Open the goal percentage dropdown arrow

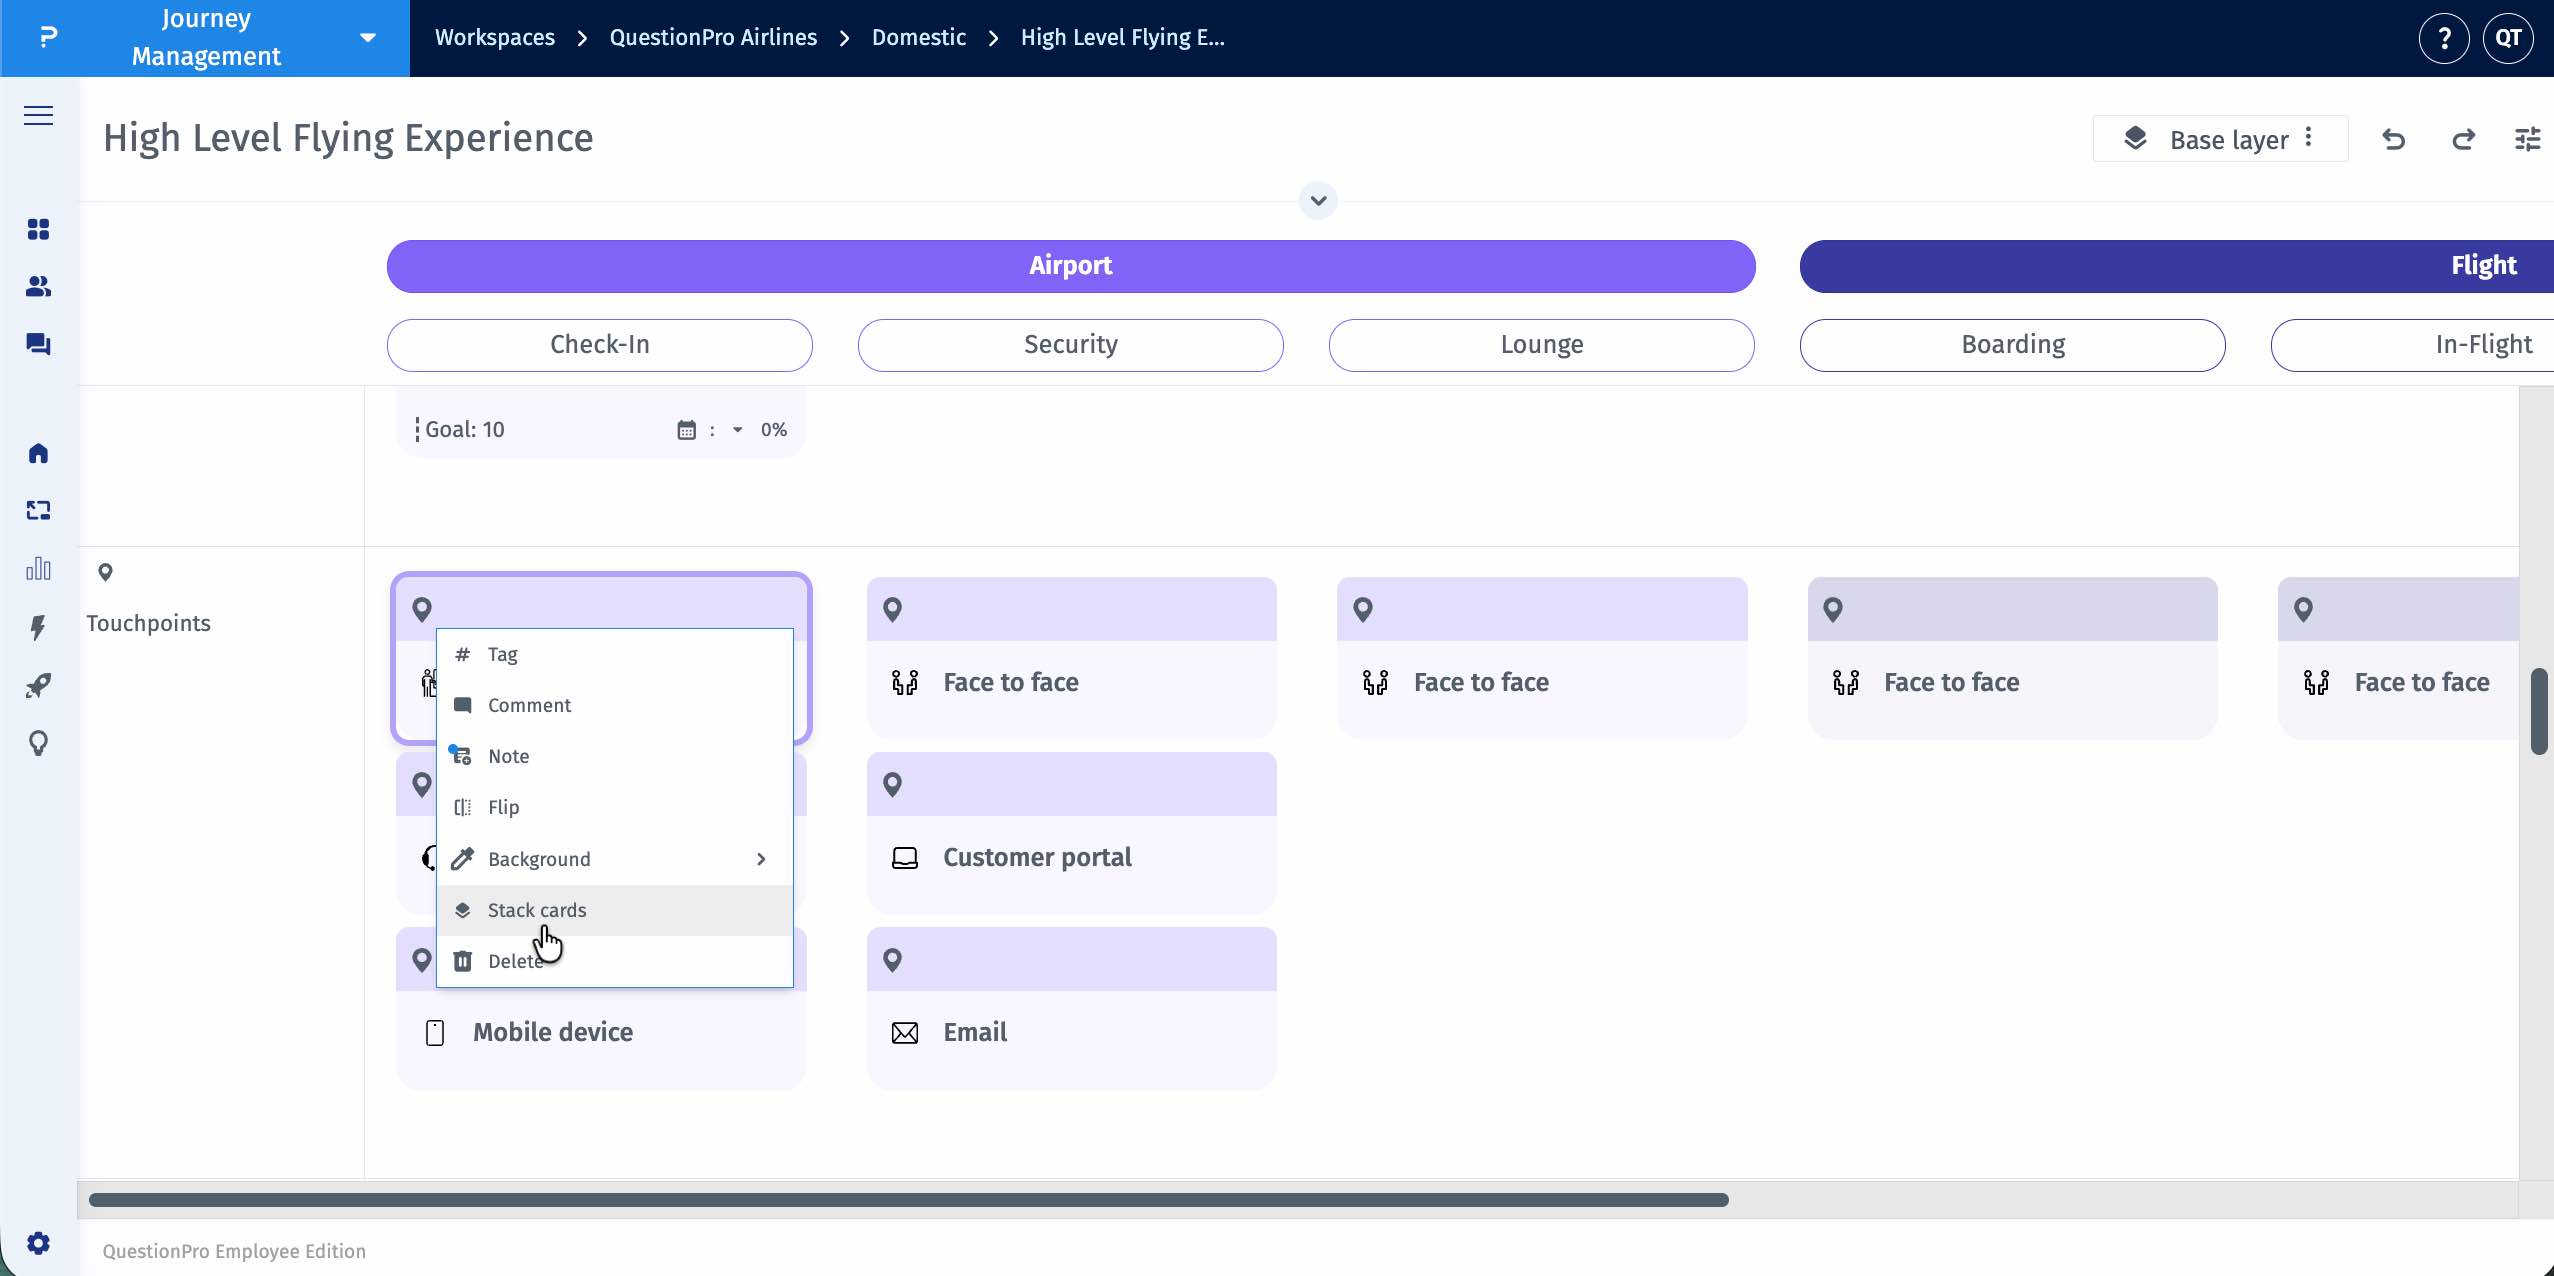[737, 429]
